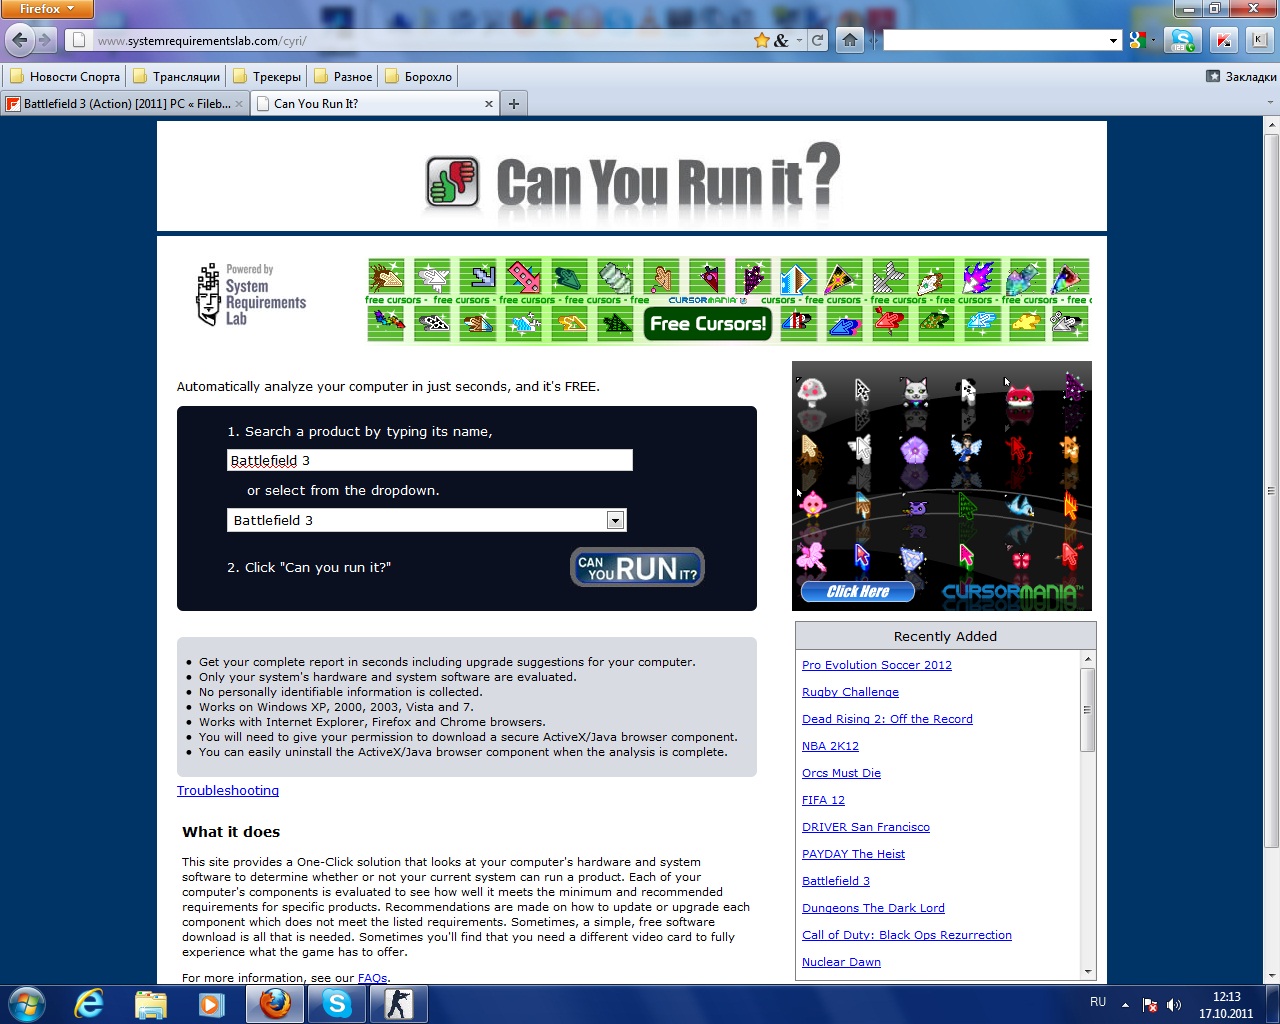Open the Dungeons The Dark Lord link
Screen dimensions: 1280x1024
[873, 908]
